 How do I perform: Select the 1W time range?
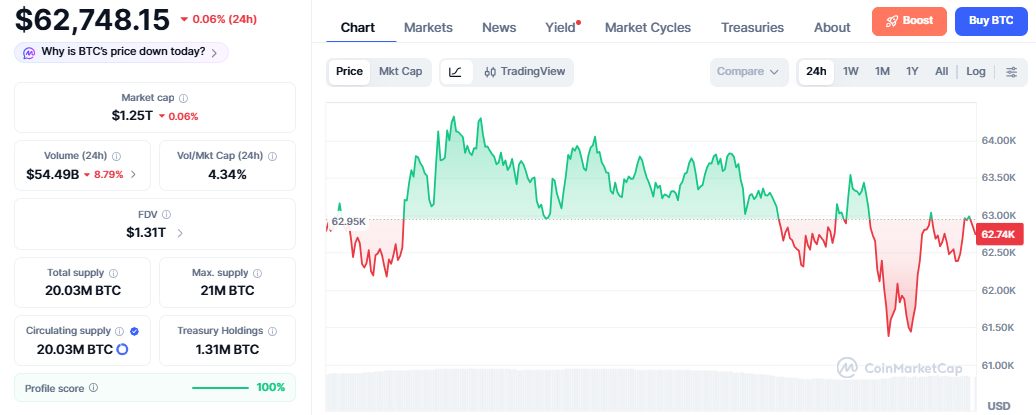pos(850,71)
